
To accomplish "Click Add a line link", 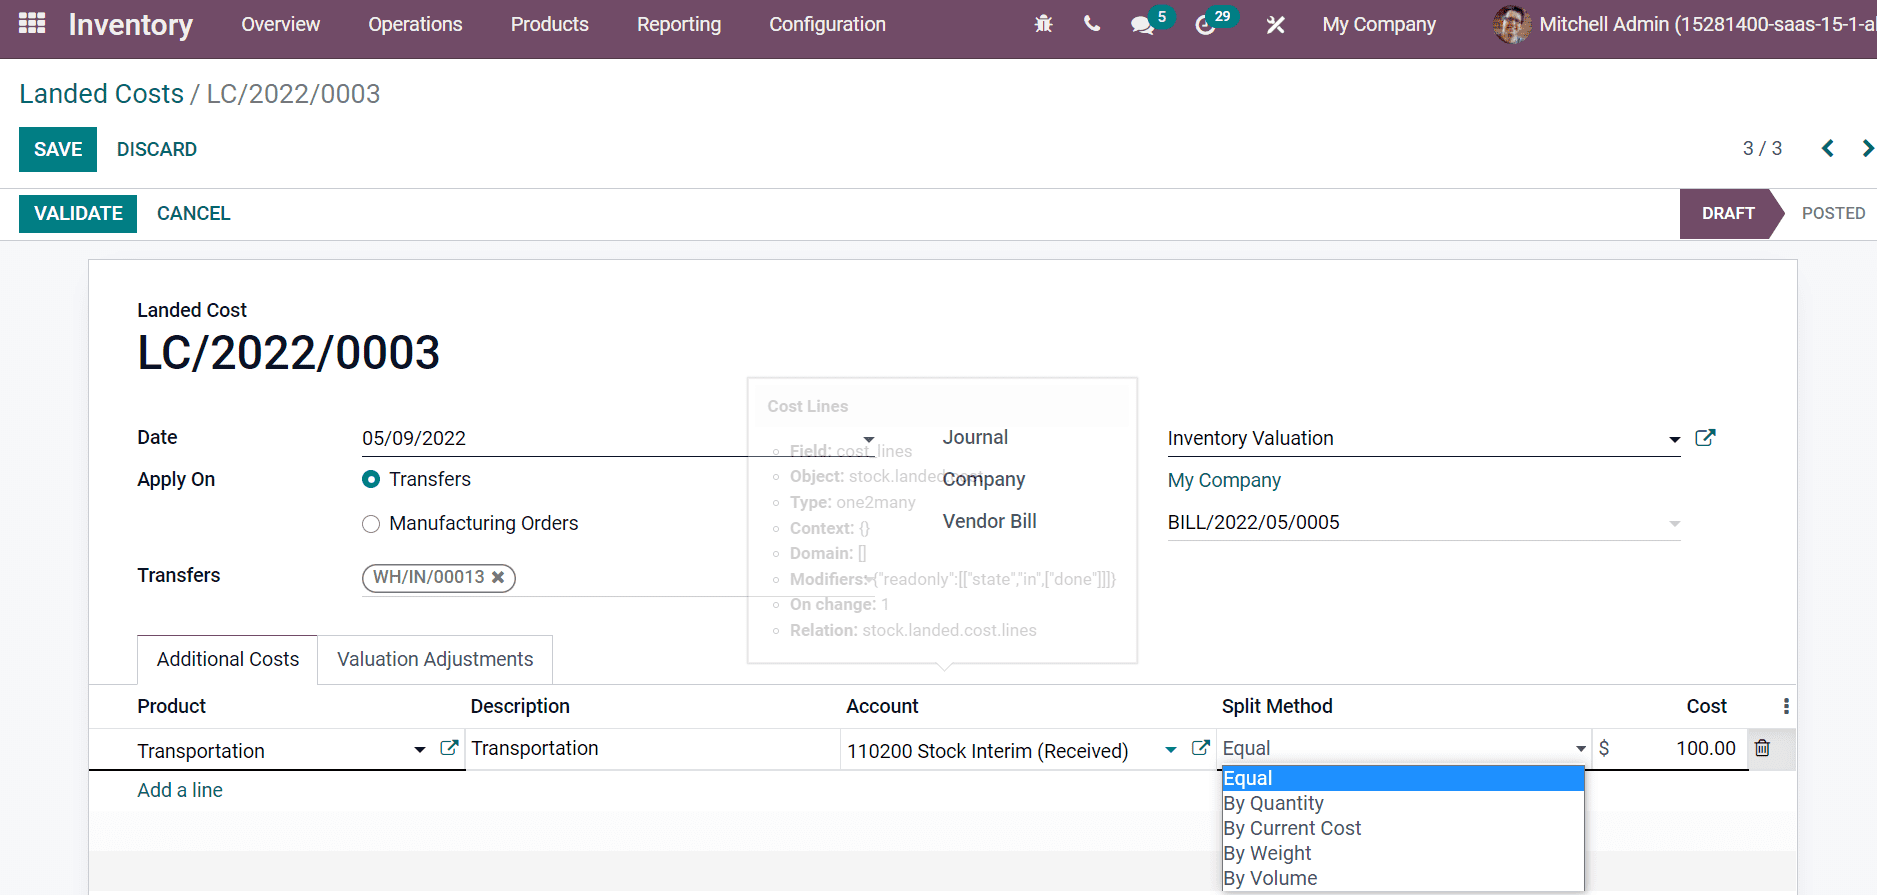I will [x=180, y=790].
